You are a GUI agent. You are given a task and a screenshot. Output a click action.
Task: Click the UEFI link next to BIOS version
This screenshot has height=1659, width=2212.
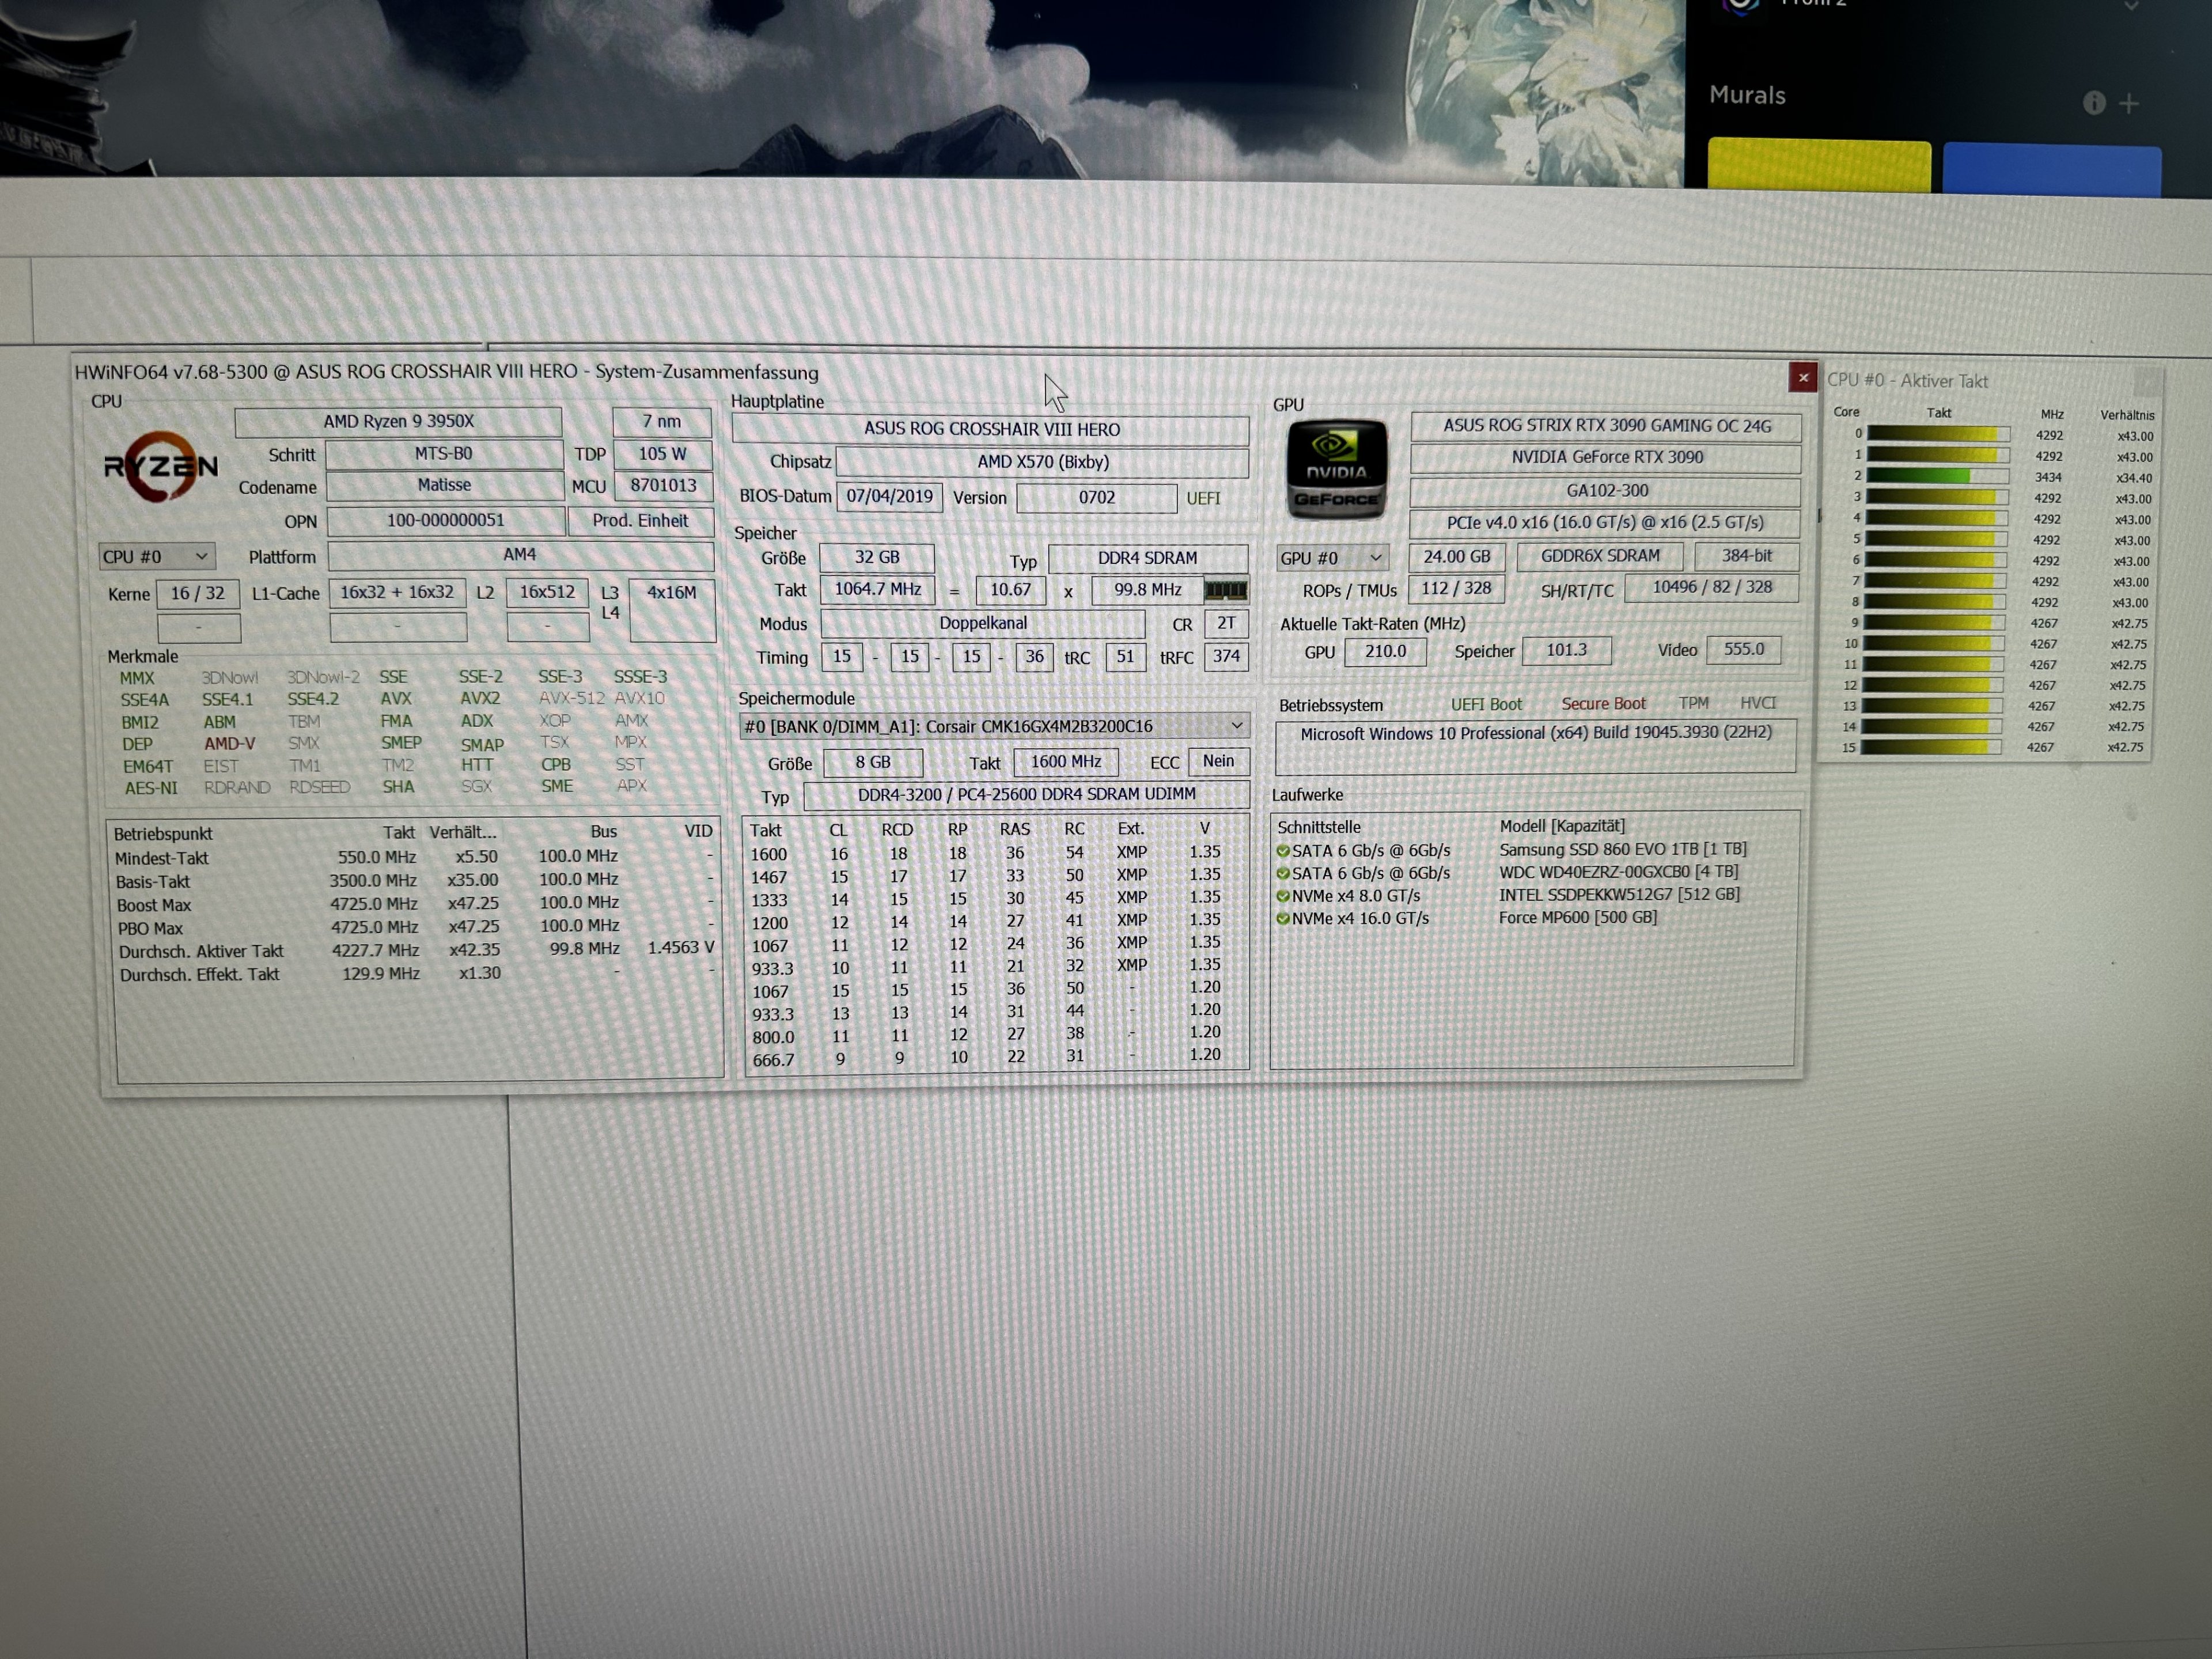coord(1202,498)
